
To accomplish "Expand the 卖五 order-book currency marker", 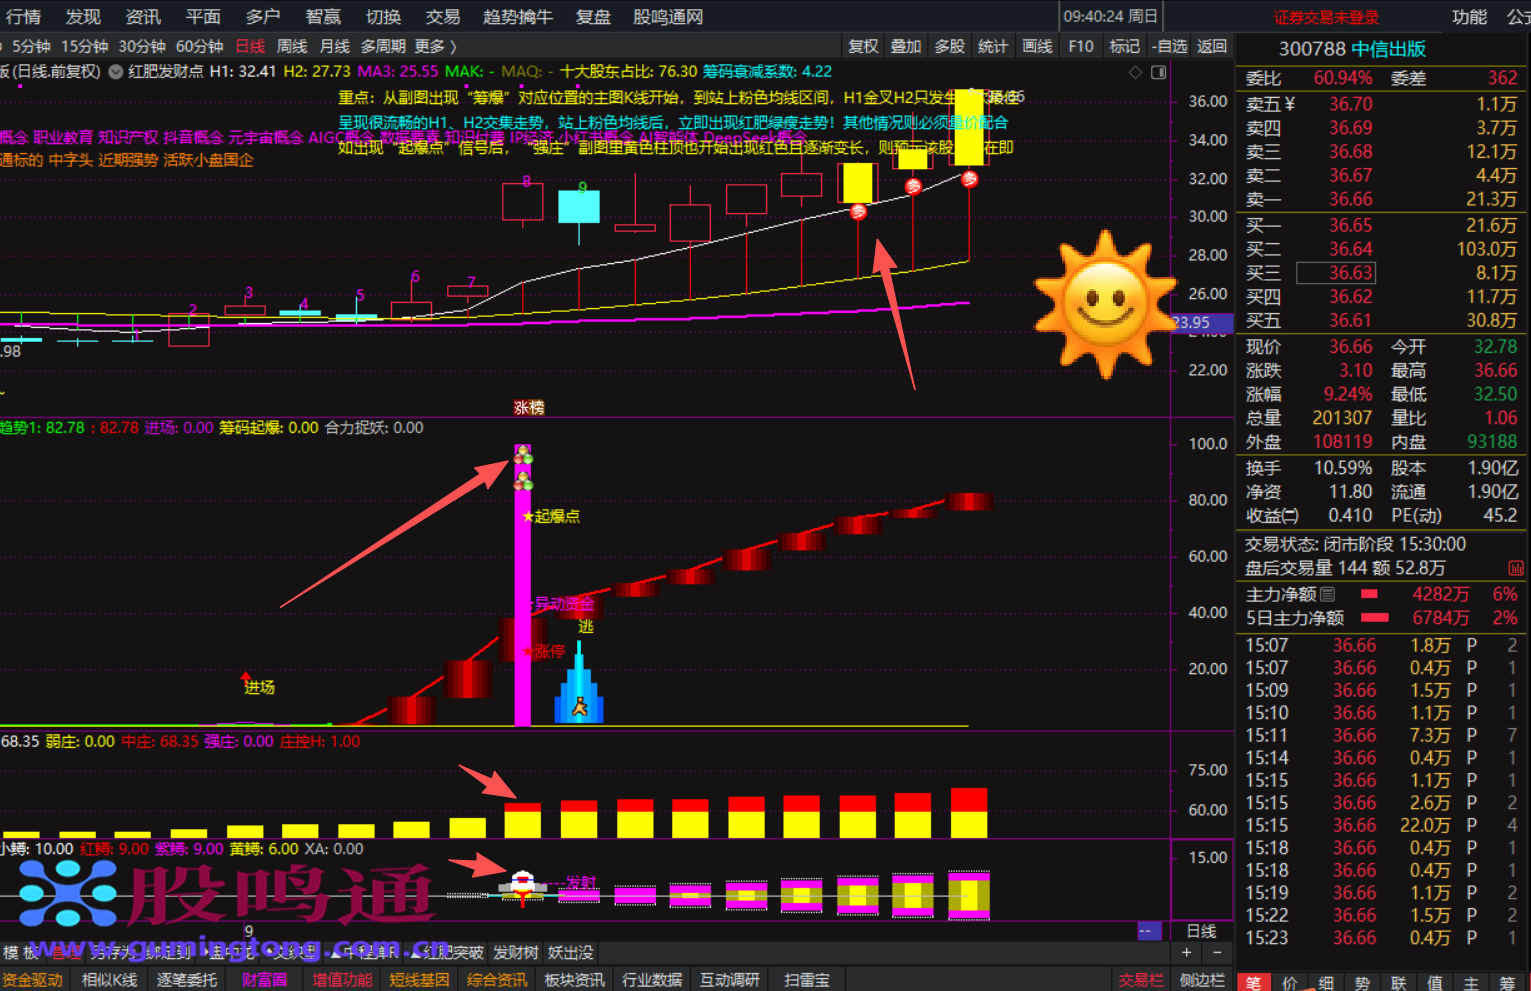I will (1290, 104).
